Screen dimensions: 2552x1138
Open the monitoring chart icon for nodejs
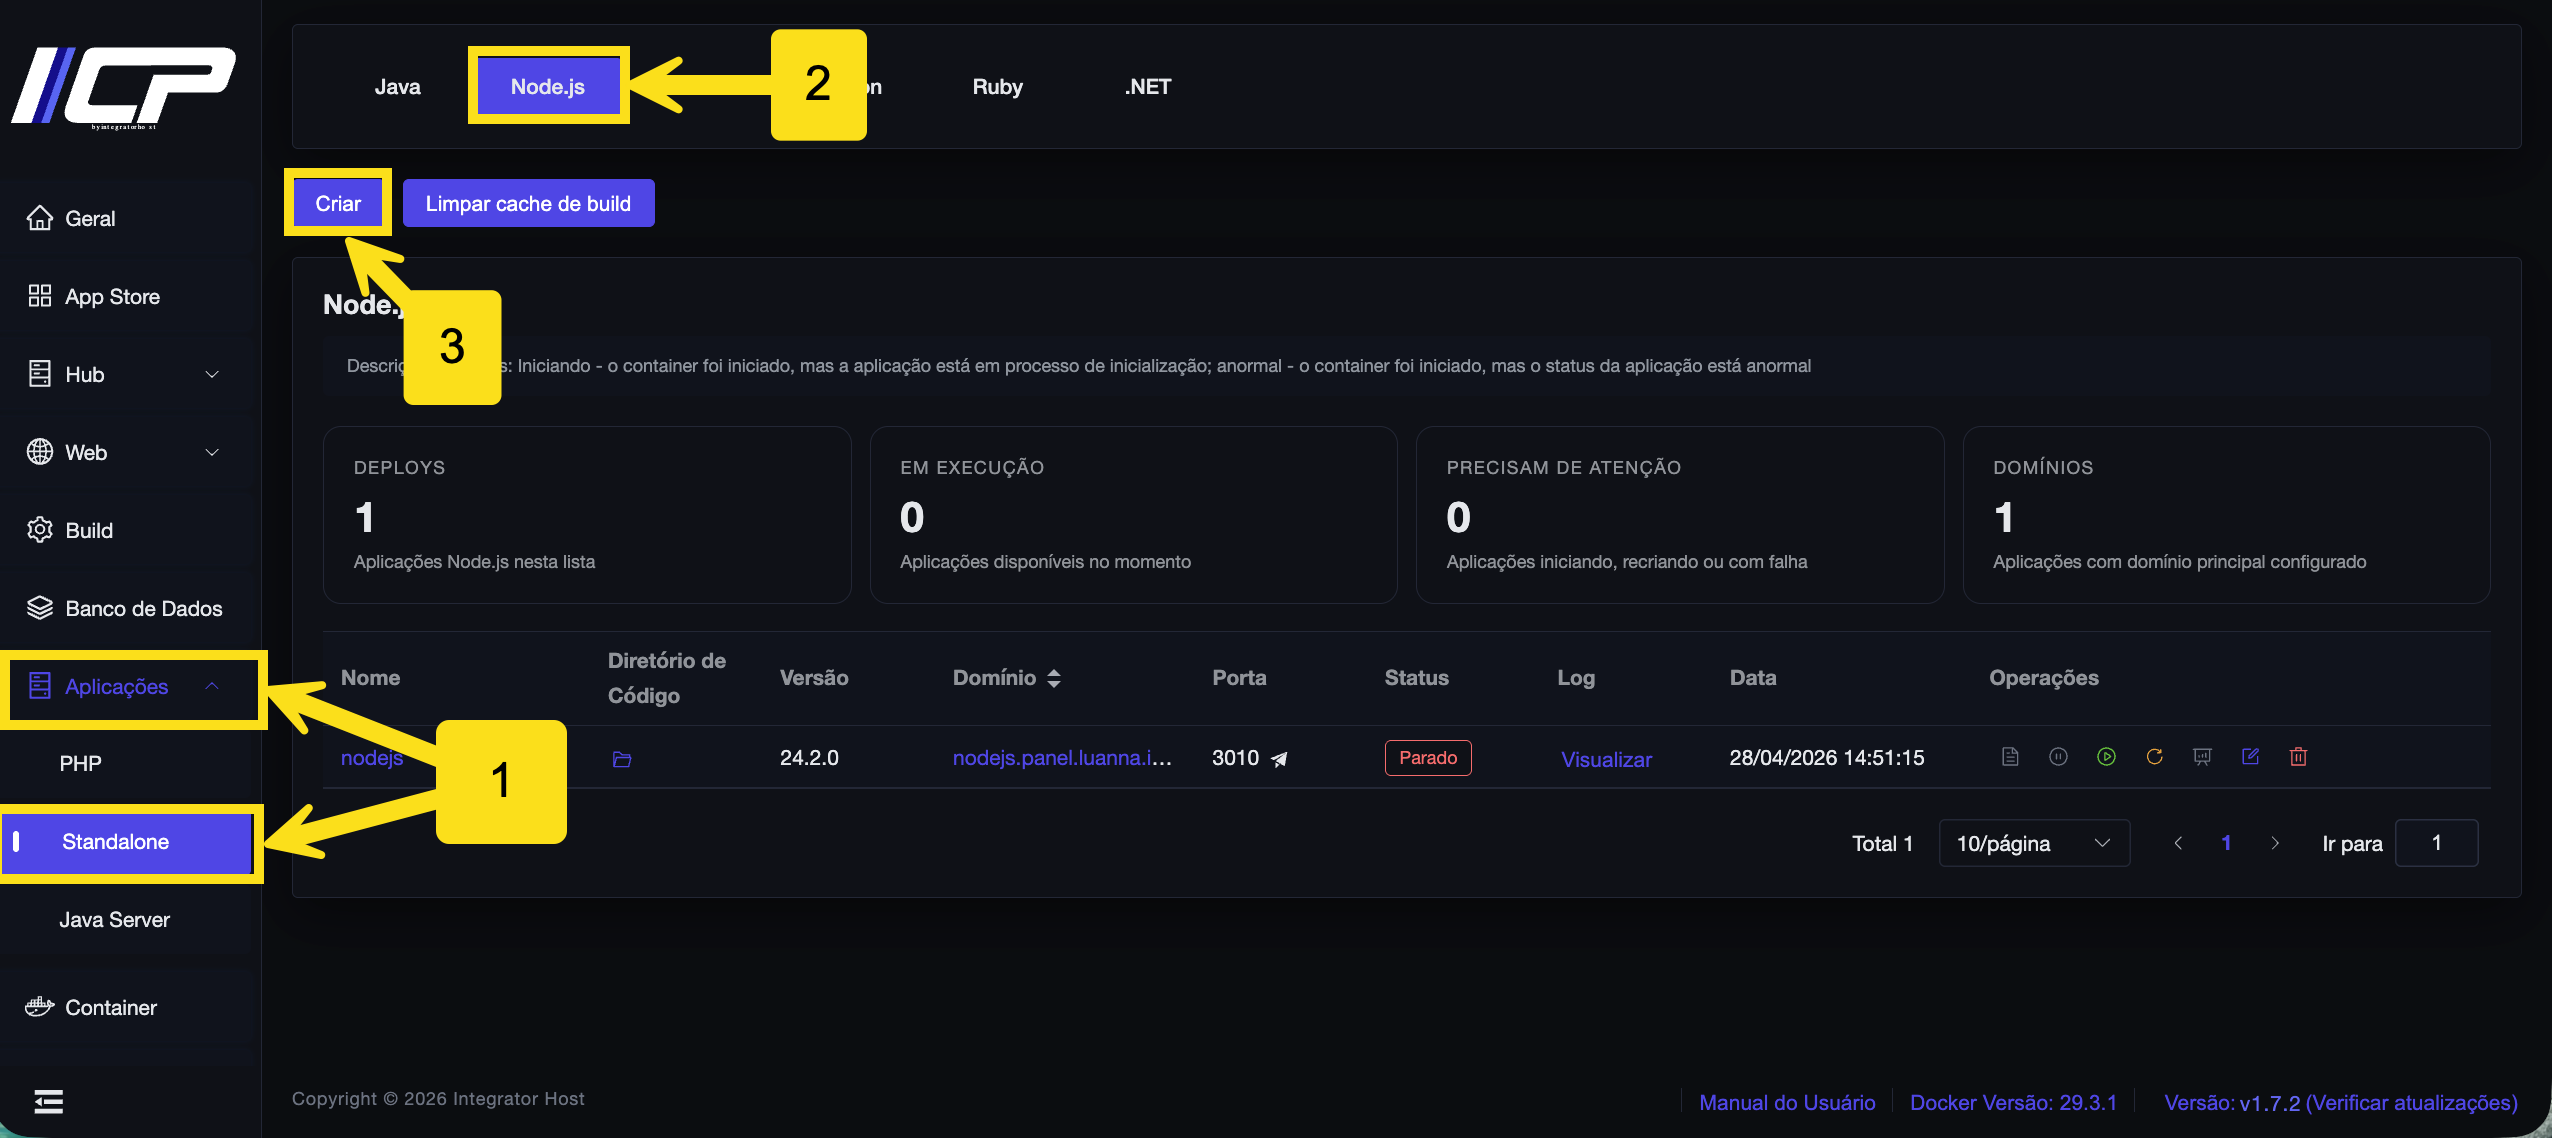[x=2202, y=757]
